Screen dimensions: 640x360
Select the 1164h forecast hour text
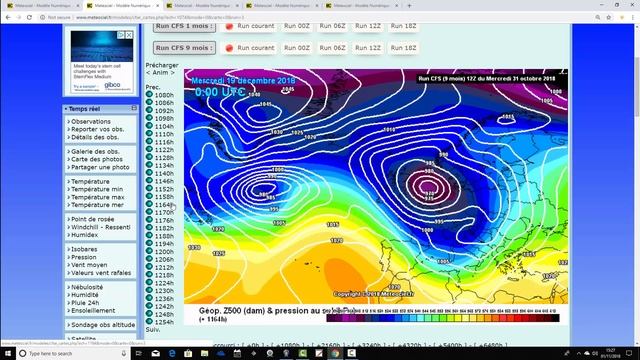coord(164,204)
